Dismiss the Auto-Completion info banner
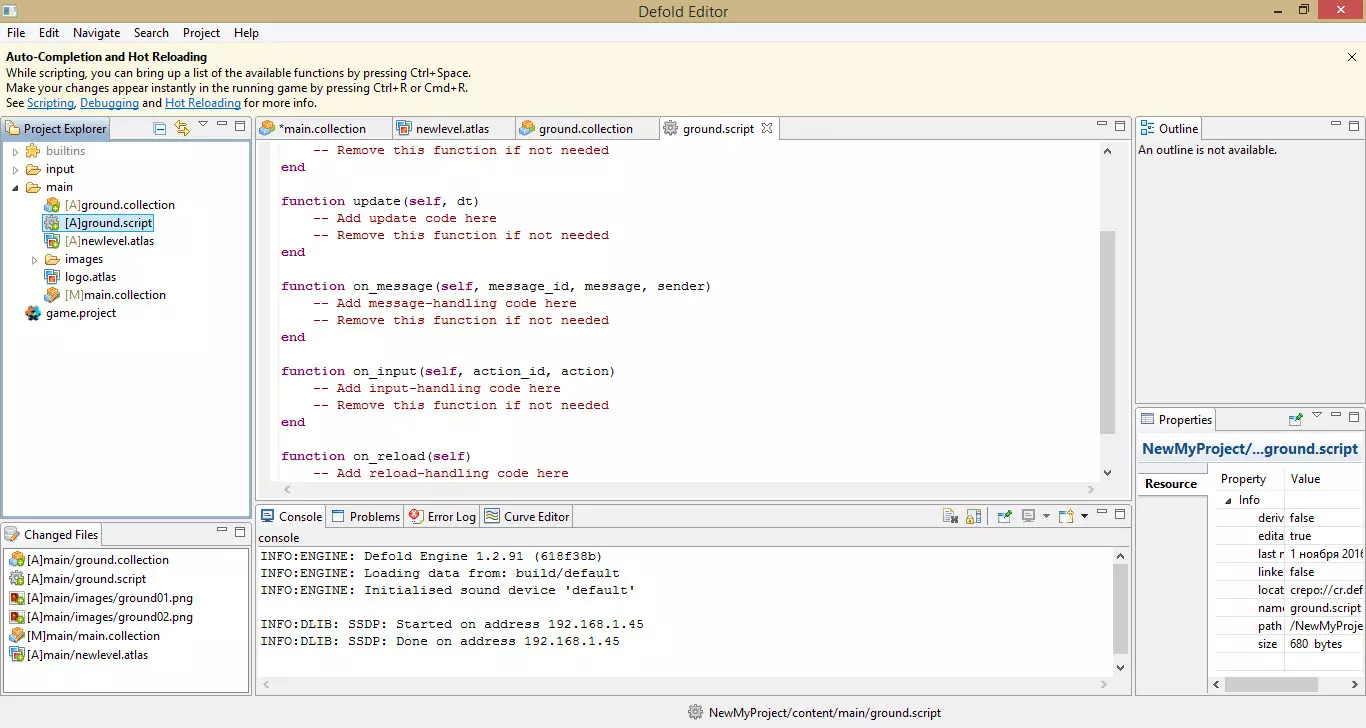 [1352, 58]
